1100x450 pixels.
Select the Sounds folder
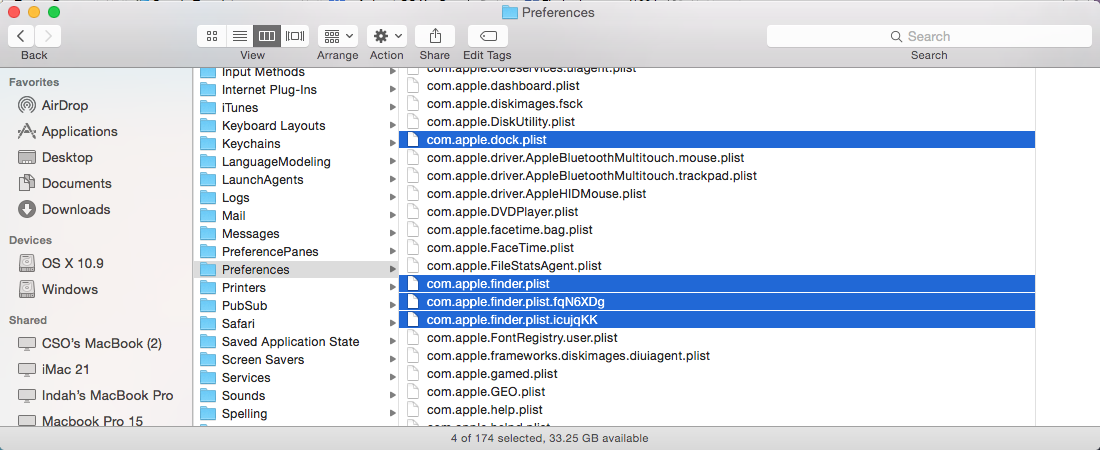[243, 396]
